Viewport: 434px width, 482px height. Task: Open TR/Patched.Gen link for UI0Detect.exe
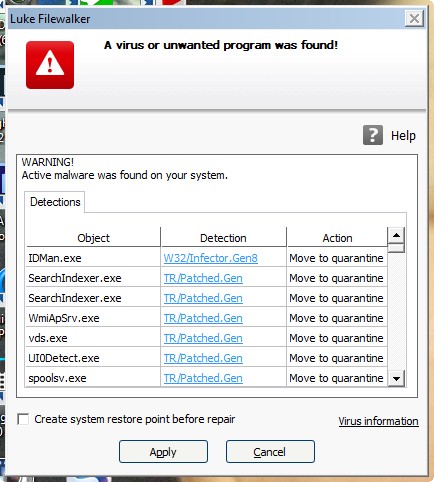coord(203,358)
